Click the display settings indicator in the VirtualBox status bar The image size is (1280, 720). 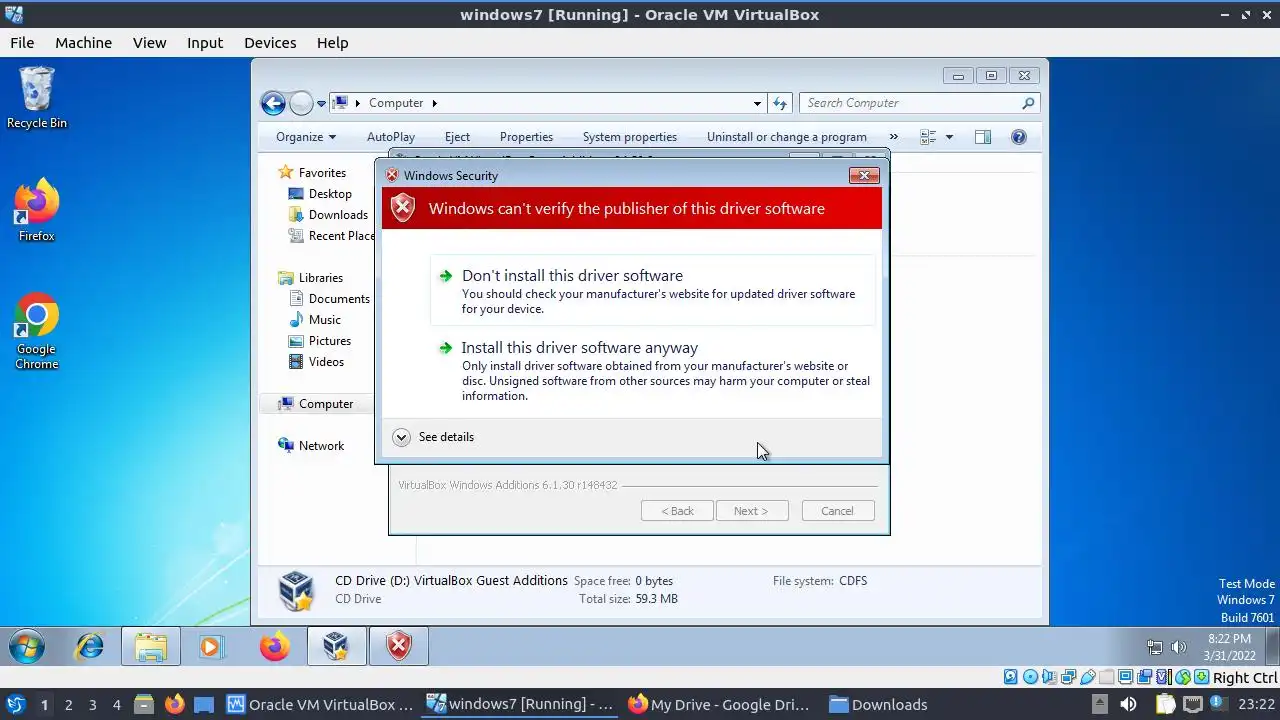tap(1125, 677)
